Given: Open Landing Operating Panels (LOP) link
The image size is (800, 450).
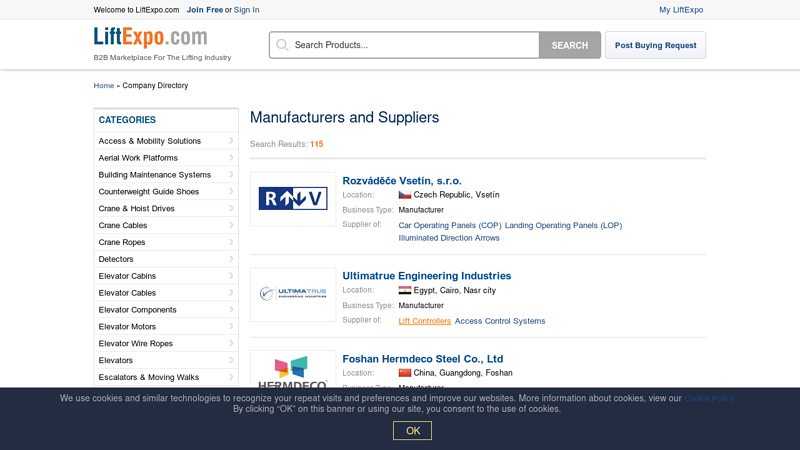Looking at the screenshot, I should point(563,226).
